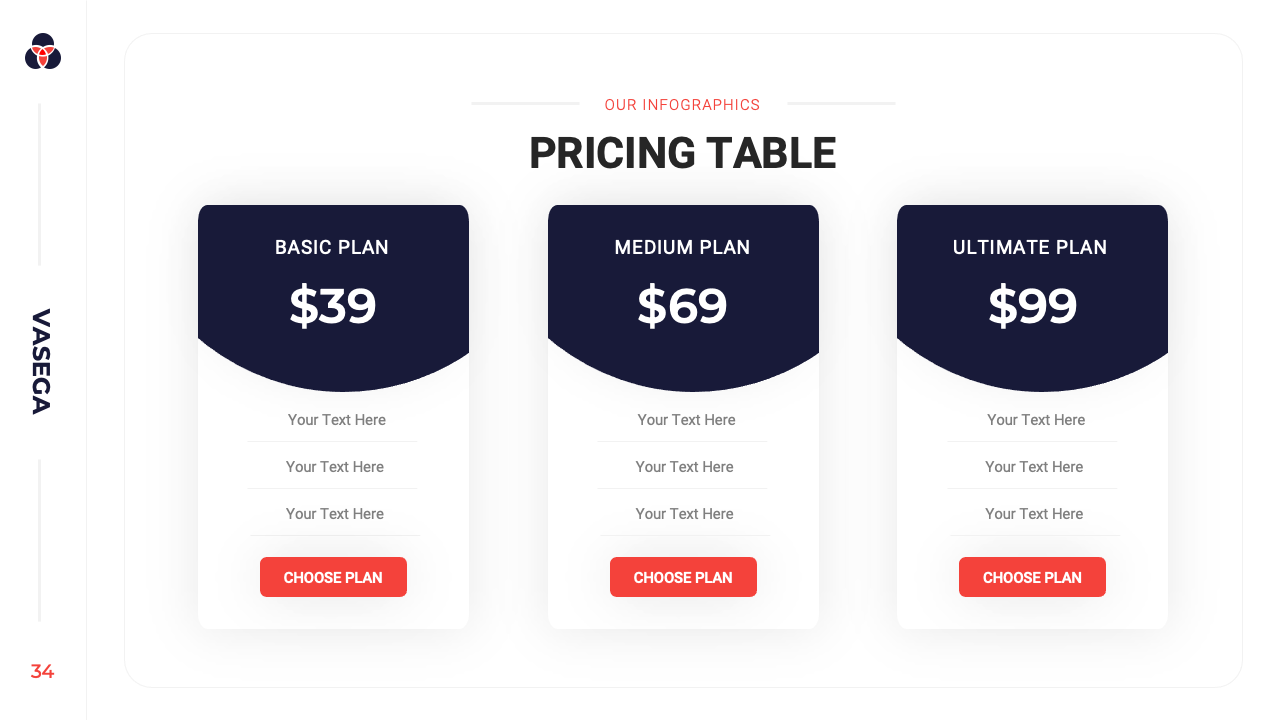Click the slide number 34
This screenshot has width=1280, height=720.
[x=42, y=671]
